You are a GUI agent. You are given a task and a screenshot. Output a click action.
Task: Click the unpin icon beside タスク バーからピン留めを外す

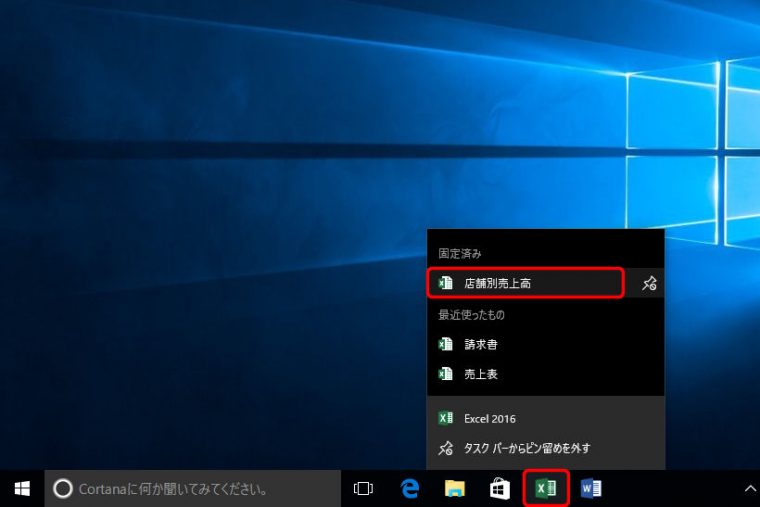click(x=445, y=448)
